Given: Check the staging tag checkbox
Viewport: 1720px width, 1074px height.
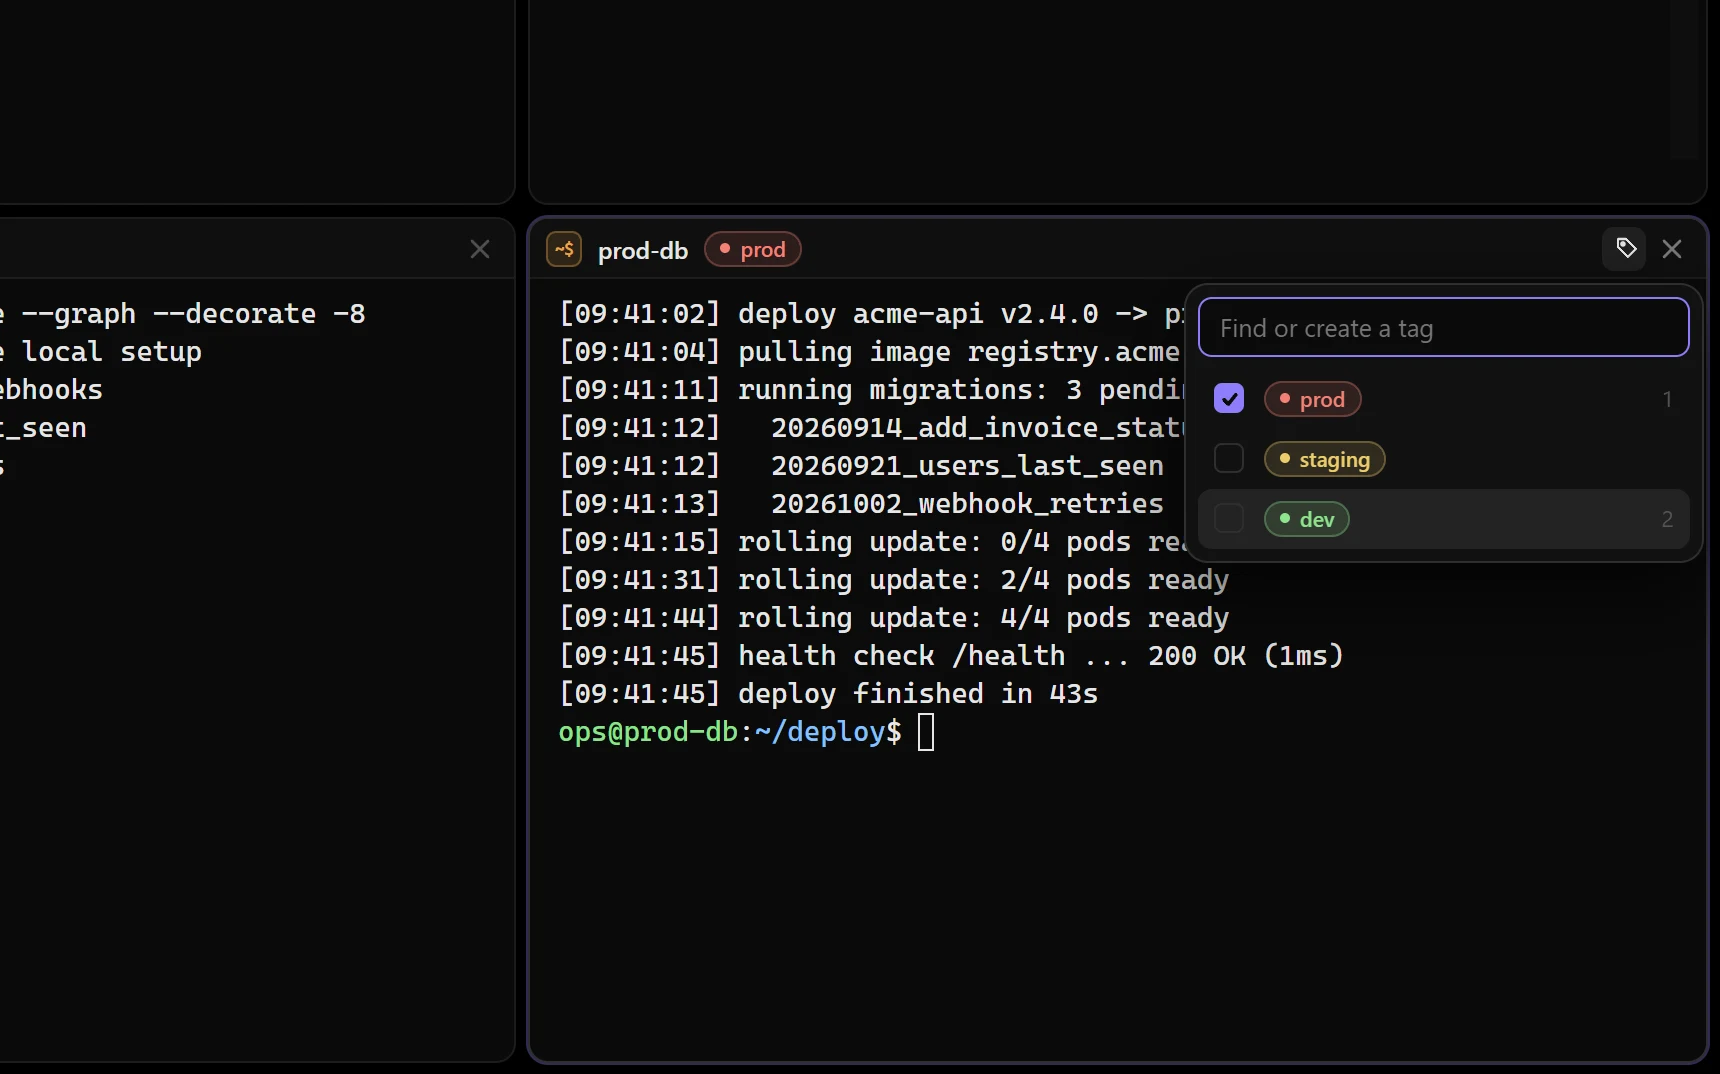Looking at the screenshot, I should click(x=1228, y=459).
